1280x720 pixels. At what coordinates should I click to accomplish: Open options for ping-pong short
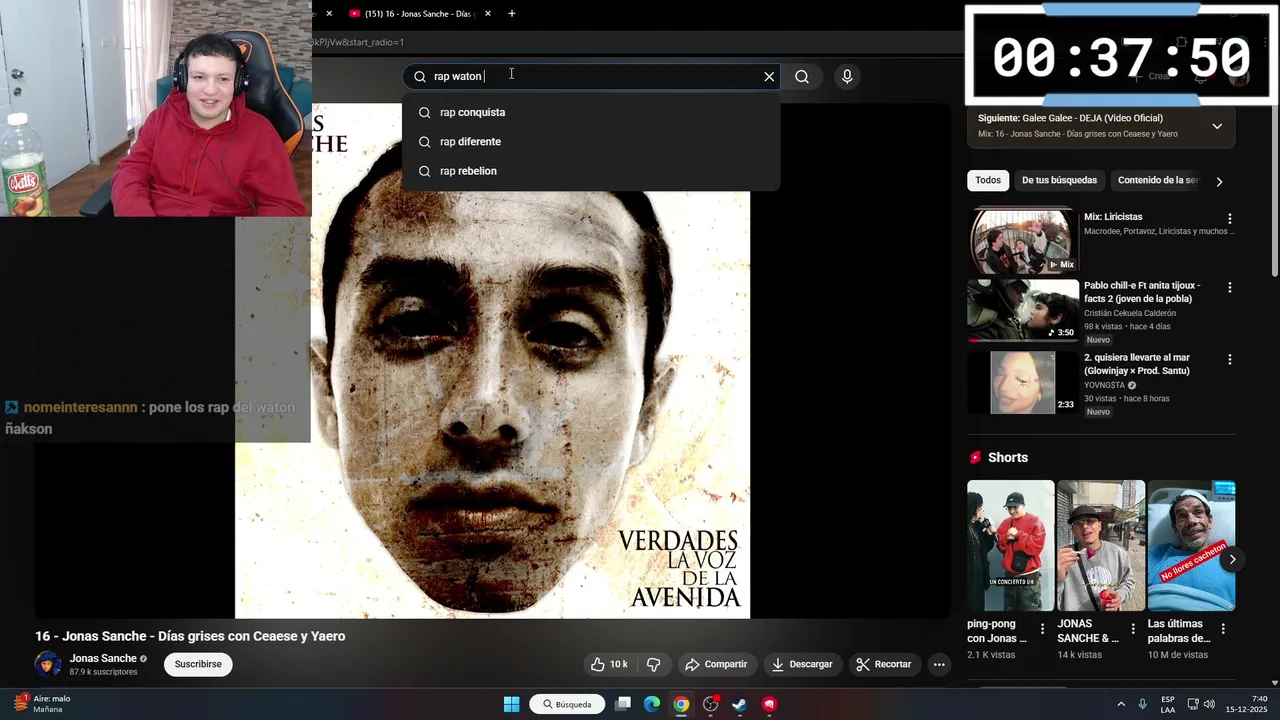(x=1042, y=629)
